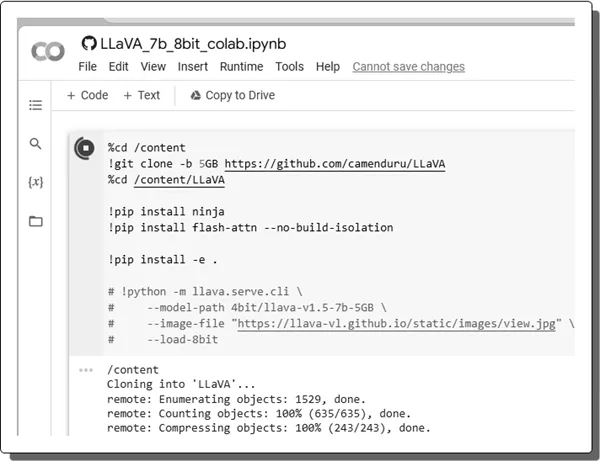Image resolution: width=600 pixels, height=461 pixels.
Task: Open the Help menu
Action: tap(328, 67)
